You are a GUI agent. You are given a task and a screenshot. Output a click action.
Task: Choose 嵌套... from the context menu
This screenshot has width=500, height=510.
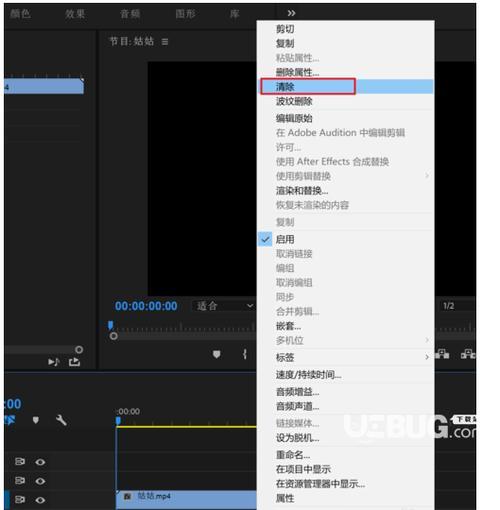[346, 326]
